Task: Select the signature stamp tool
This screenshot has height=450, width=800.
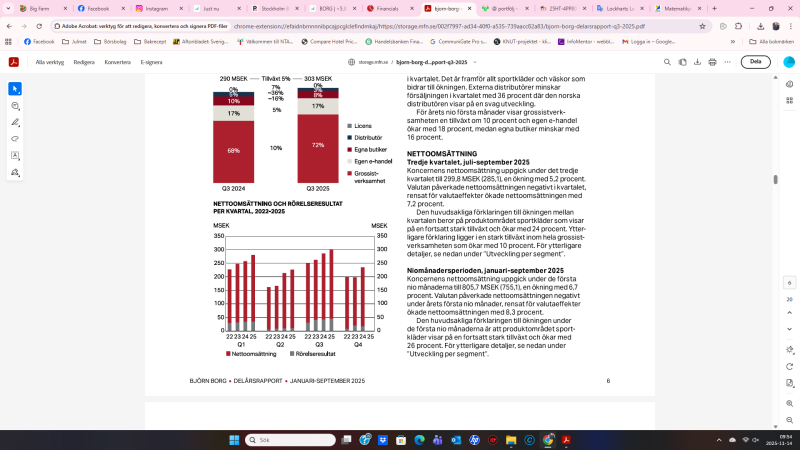Action: 15,172
